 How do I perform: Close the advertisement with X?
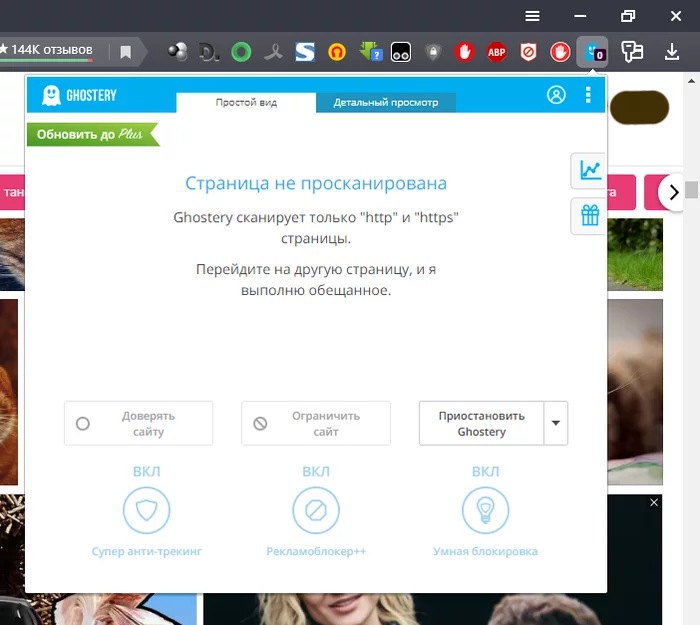(x=654, y=503)
